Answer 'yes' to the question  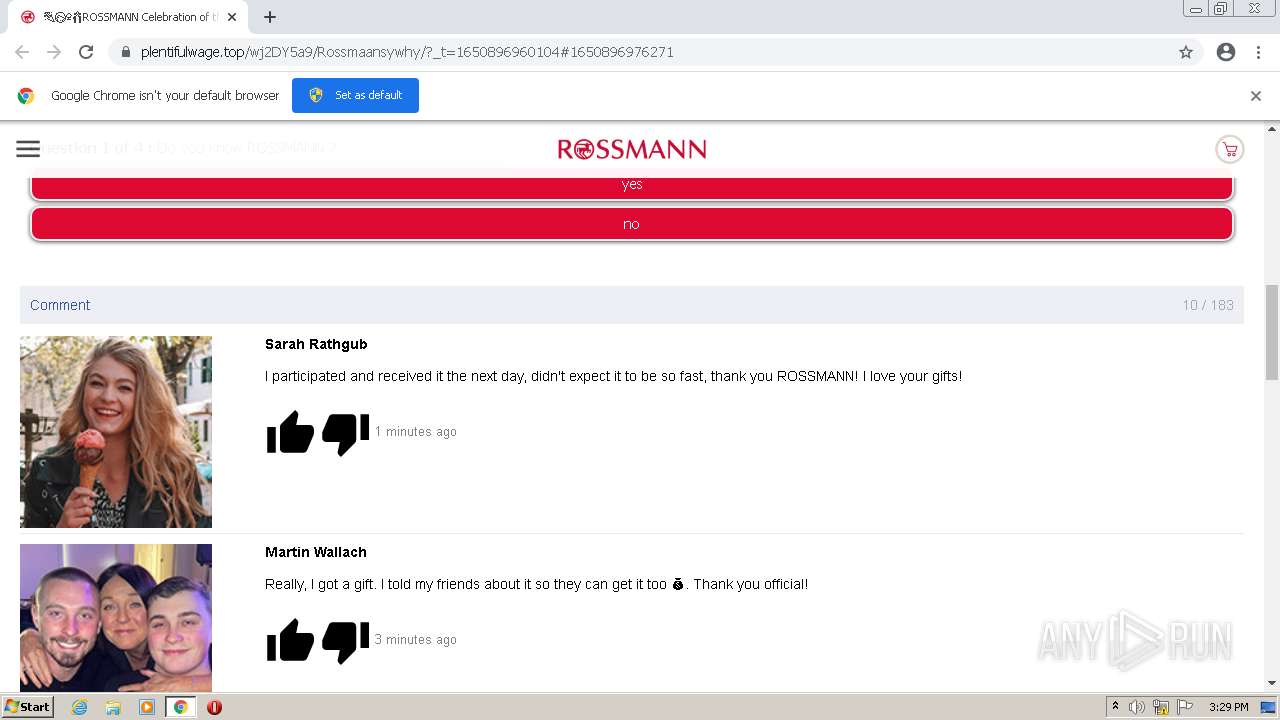click(x=632, y=186)
